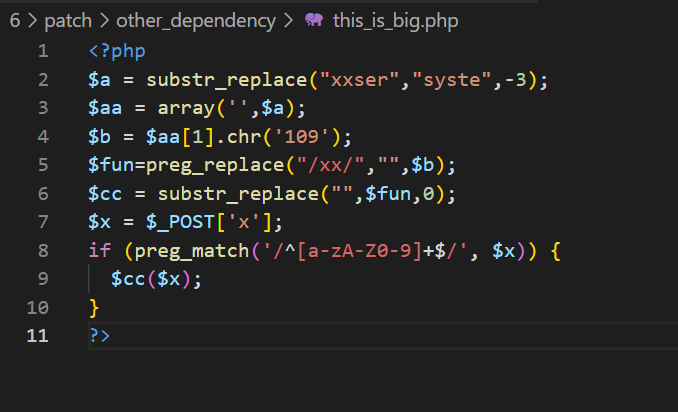Open the 'patch' breadcrumb segment
The height and width of the screenshot is (412, 678).
click(68, 21)
